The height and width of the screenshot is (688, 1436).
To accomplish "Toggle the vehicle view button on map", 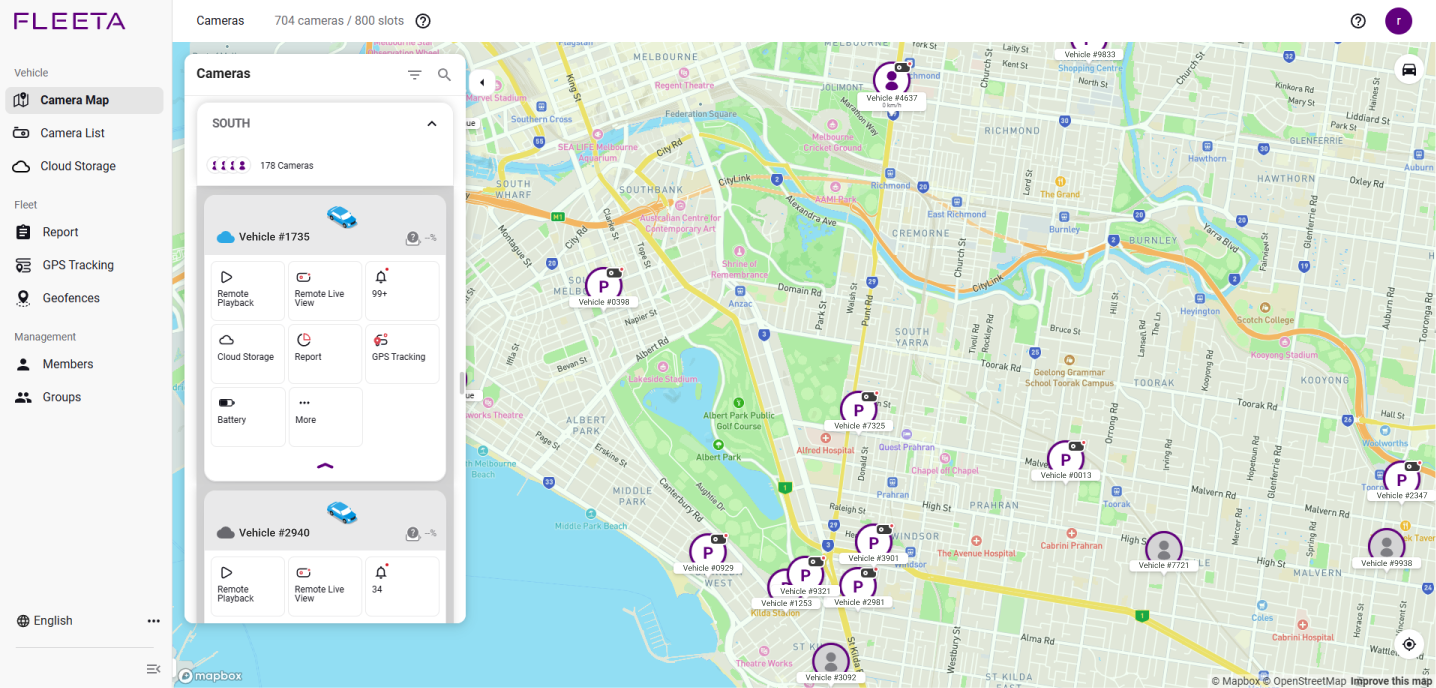I will tap(1409, 69).
